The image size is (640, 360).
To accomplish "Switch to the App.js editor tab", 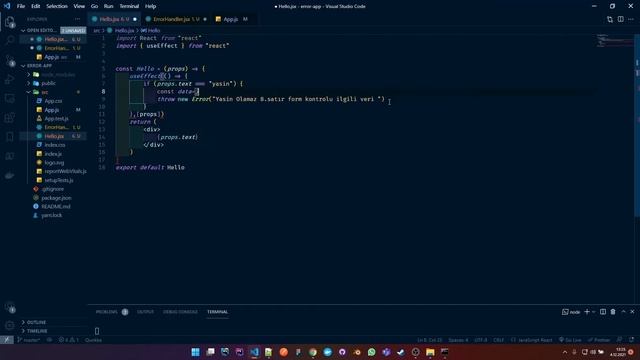I will coord(231,19).
